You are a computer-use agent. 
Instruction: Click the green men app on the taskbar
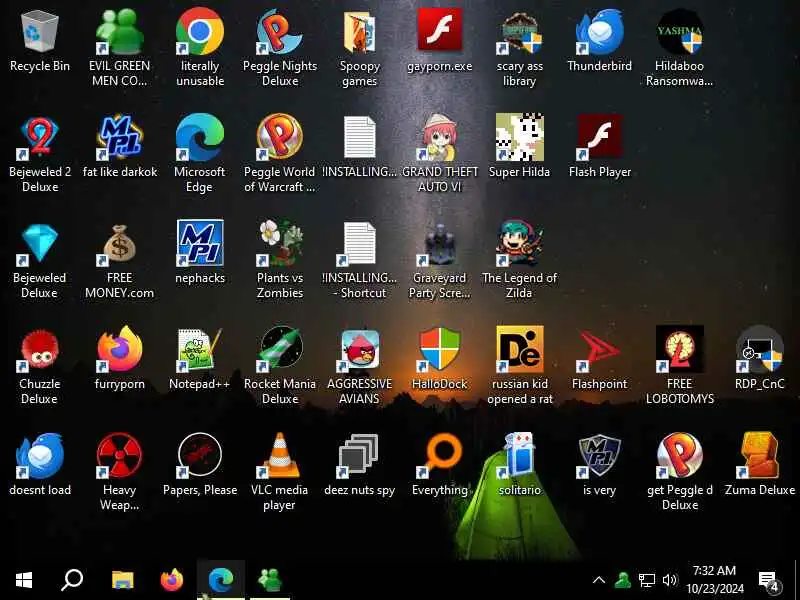tap(270, 580)
